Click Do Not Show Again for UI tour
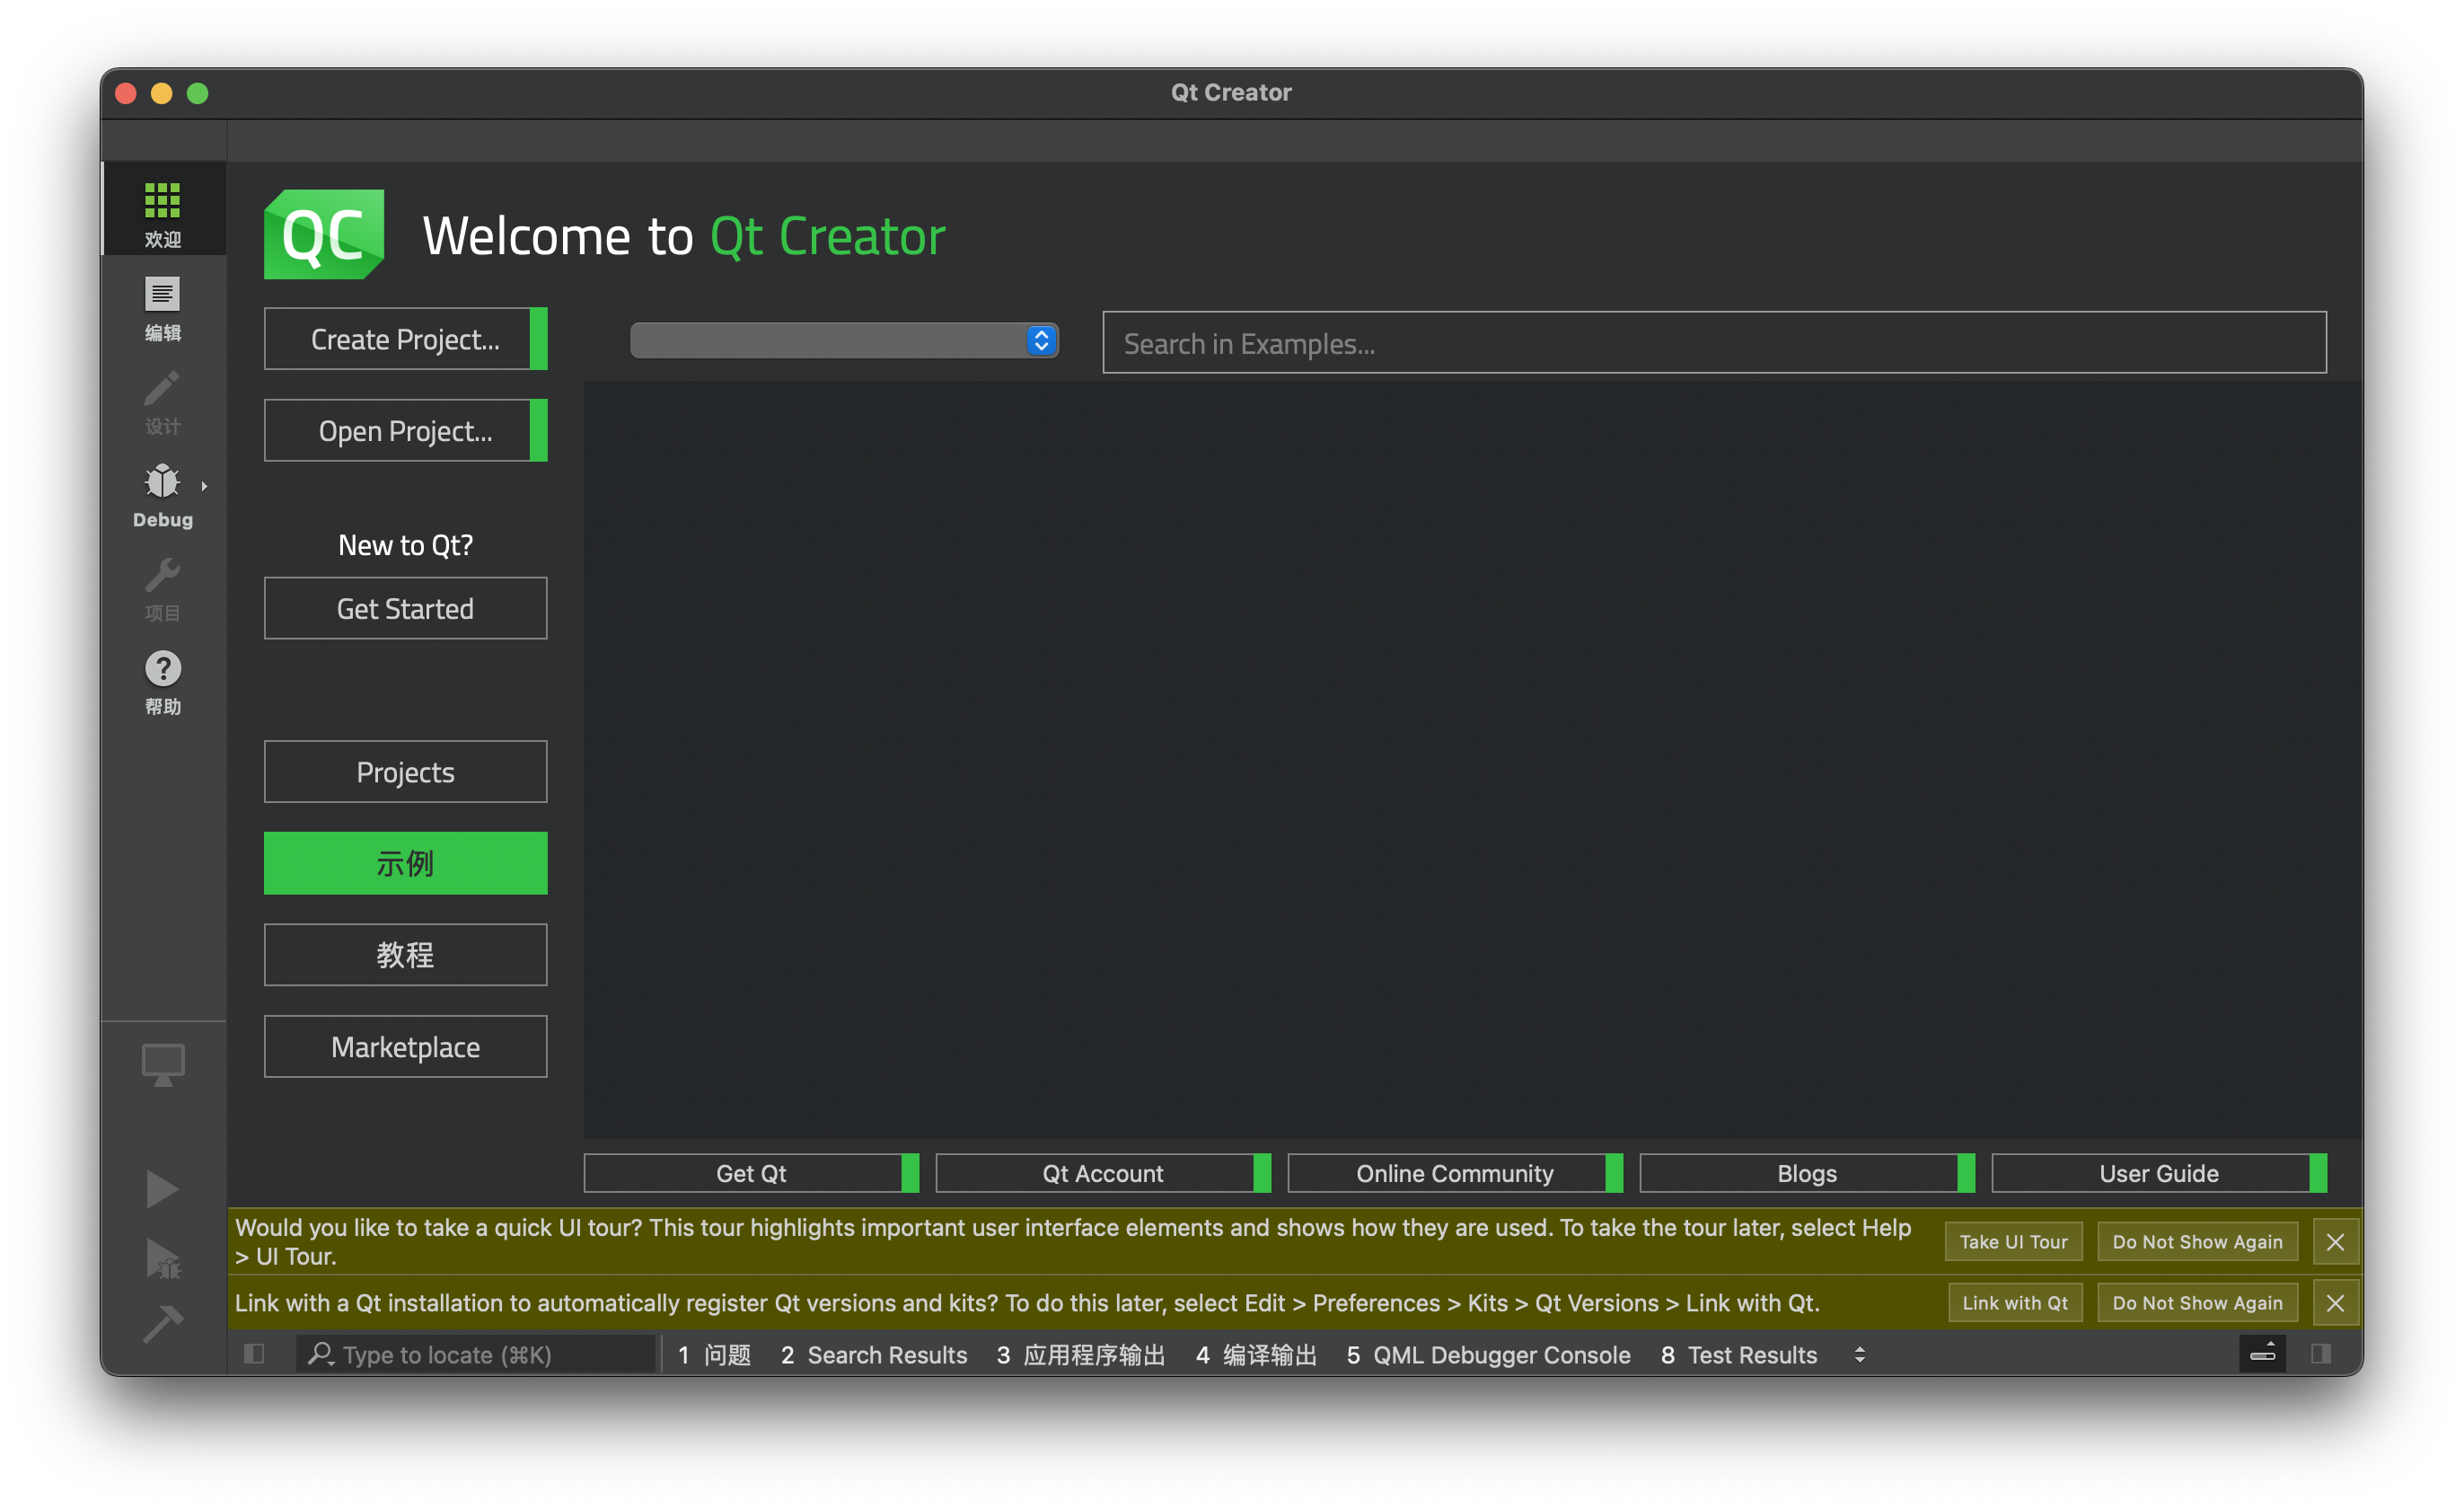The height and width of the screenshot is (1509, 2464). point(2197,1242)
